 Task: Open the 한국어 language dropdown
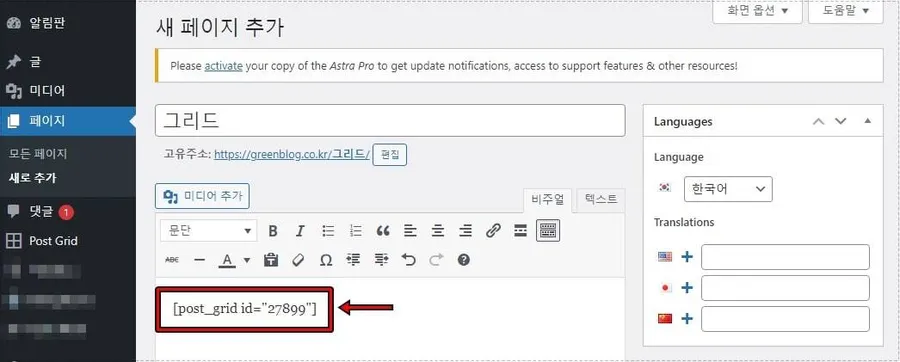pos(728,189)
